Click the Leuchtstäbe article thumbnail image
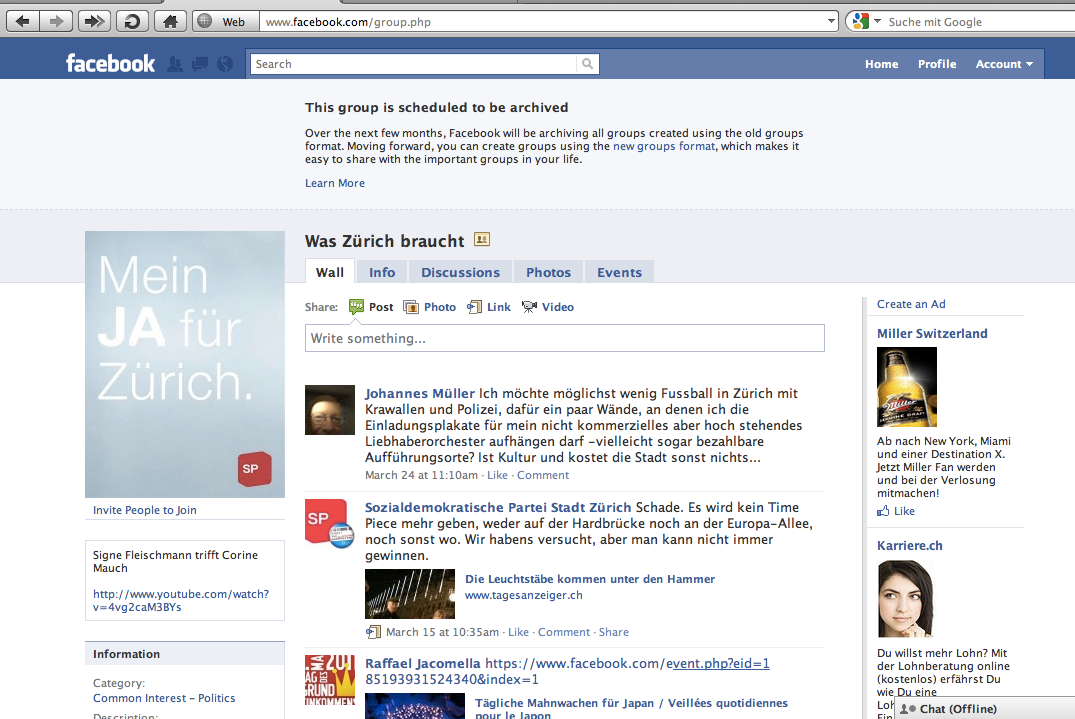Image resolution: width=1075 pixels, height=719 pixels. pyautogui.click(x=410, y=594)
